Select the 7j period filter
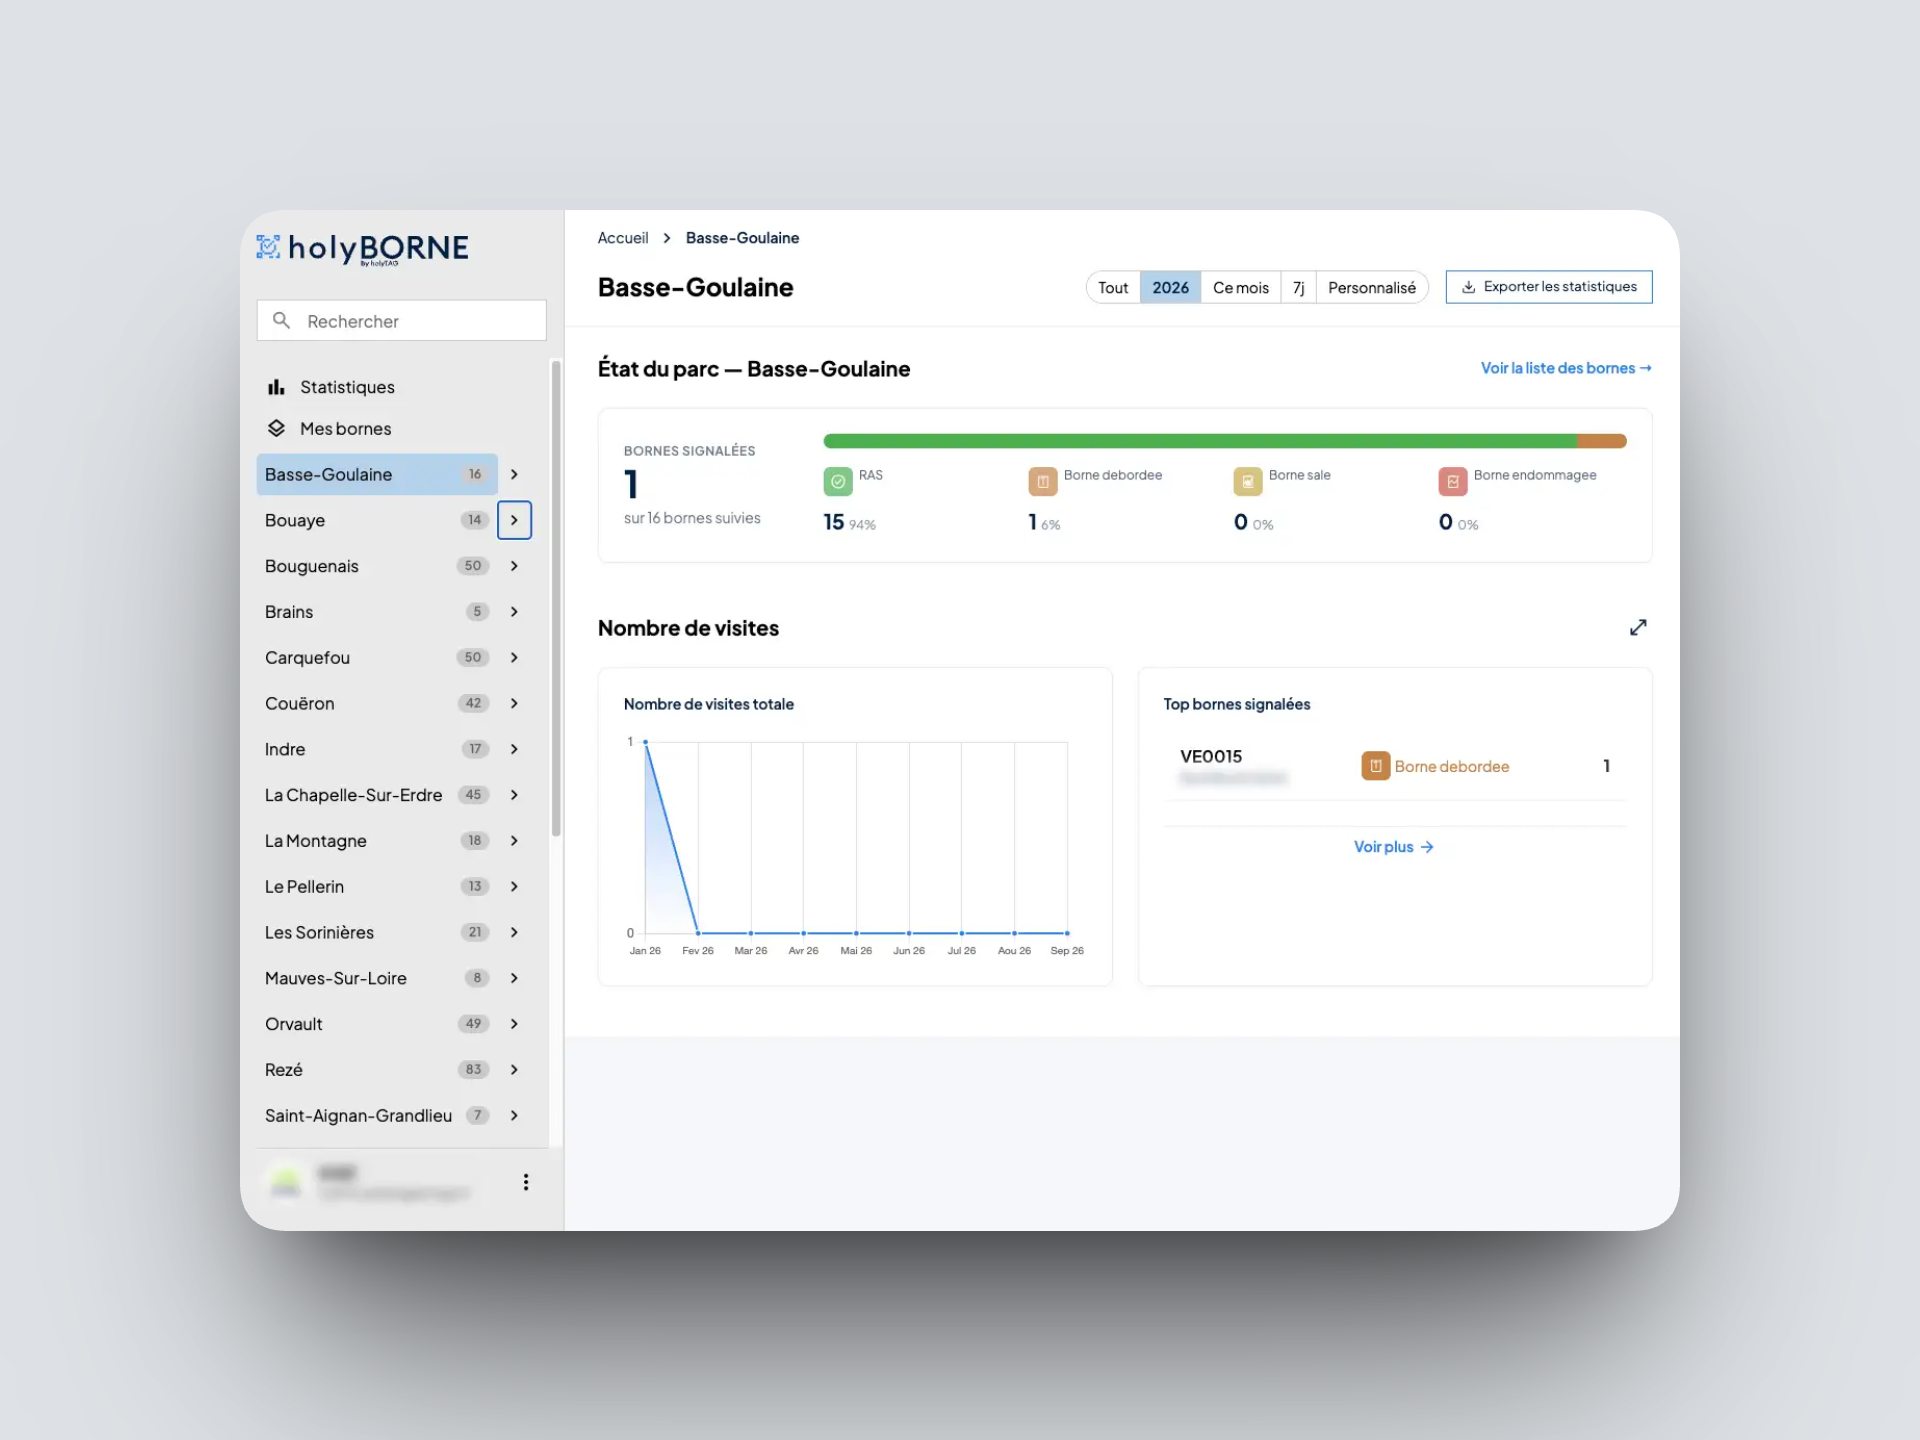1920x1440 pixels. [x=1299, y=287]
